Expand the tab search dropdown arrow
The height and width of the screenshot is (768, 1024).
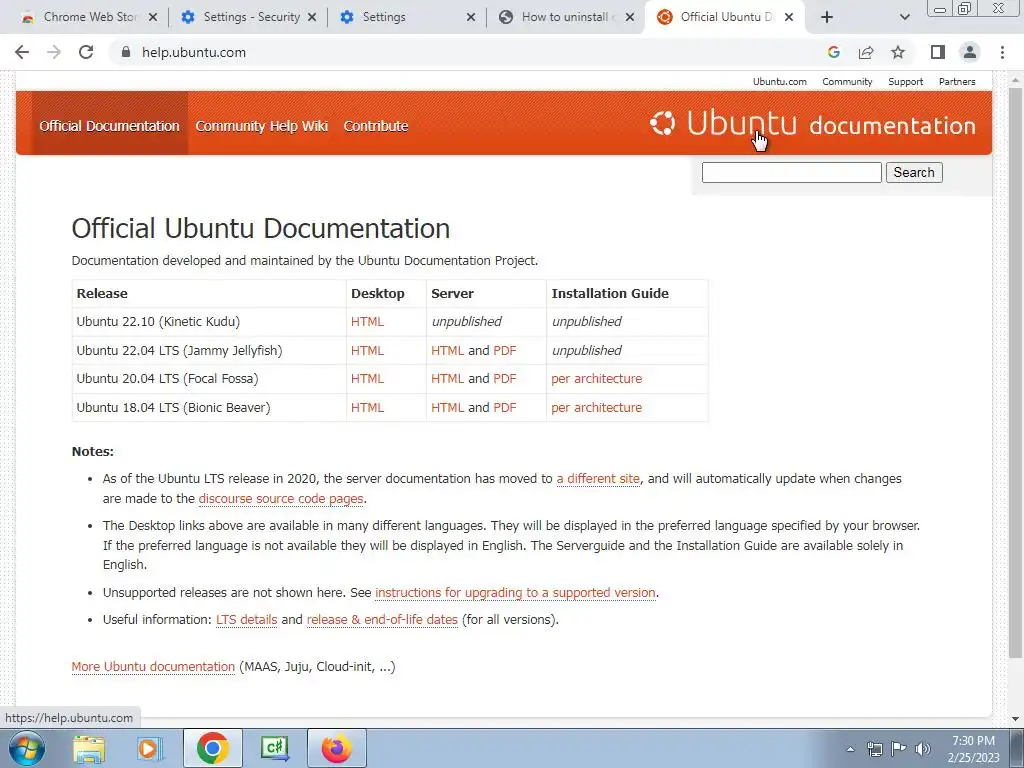tap(904, 18)
